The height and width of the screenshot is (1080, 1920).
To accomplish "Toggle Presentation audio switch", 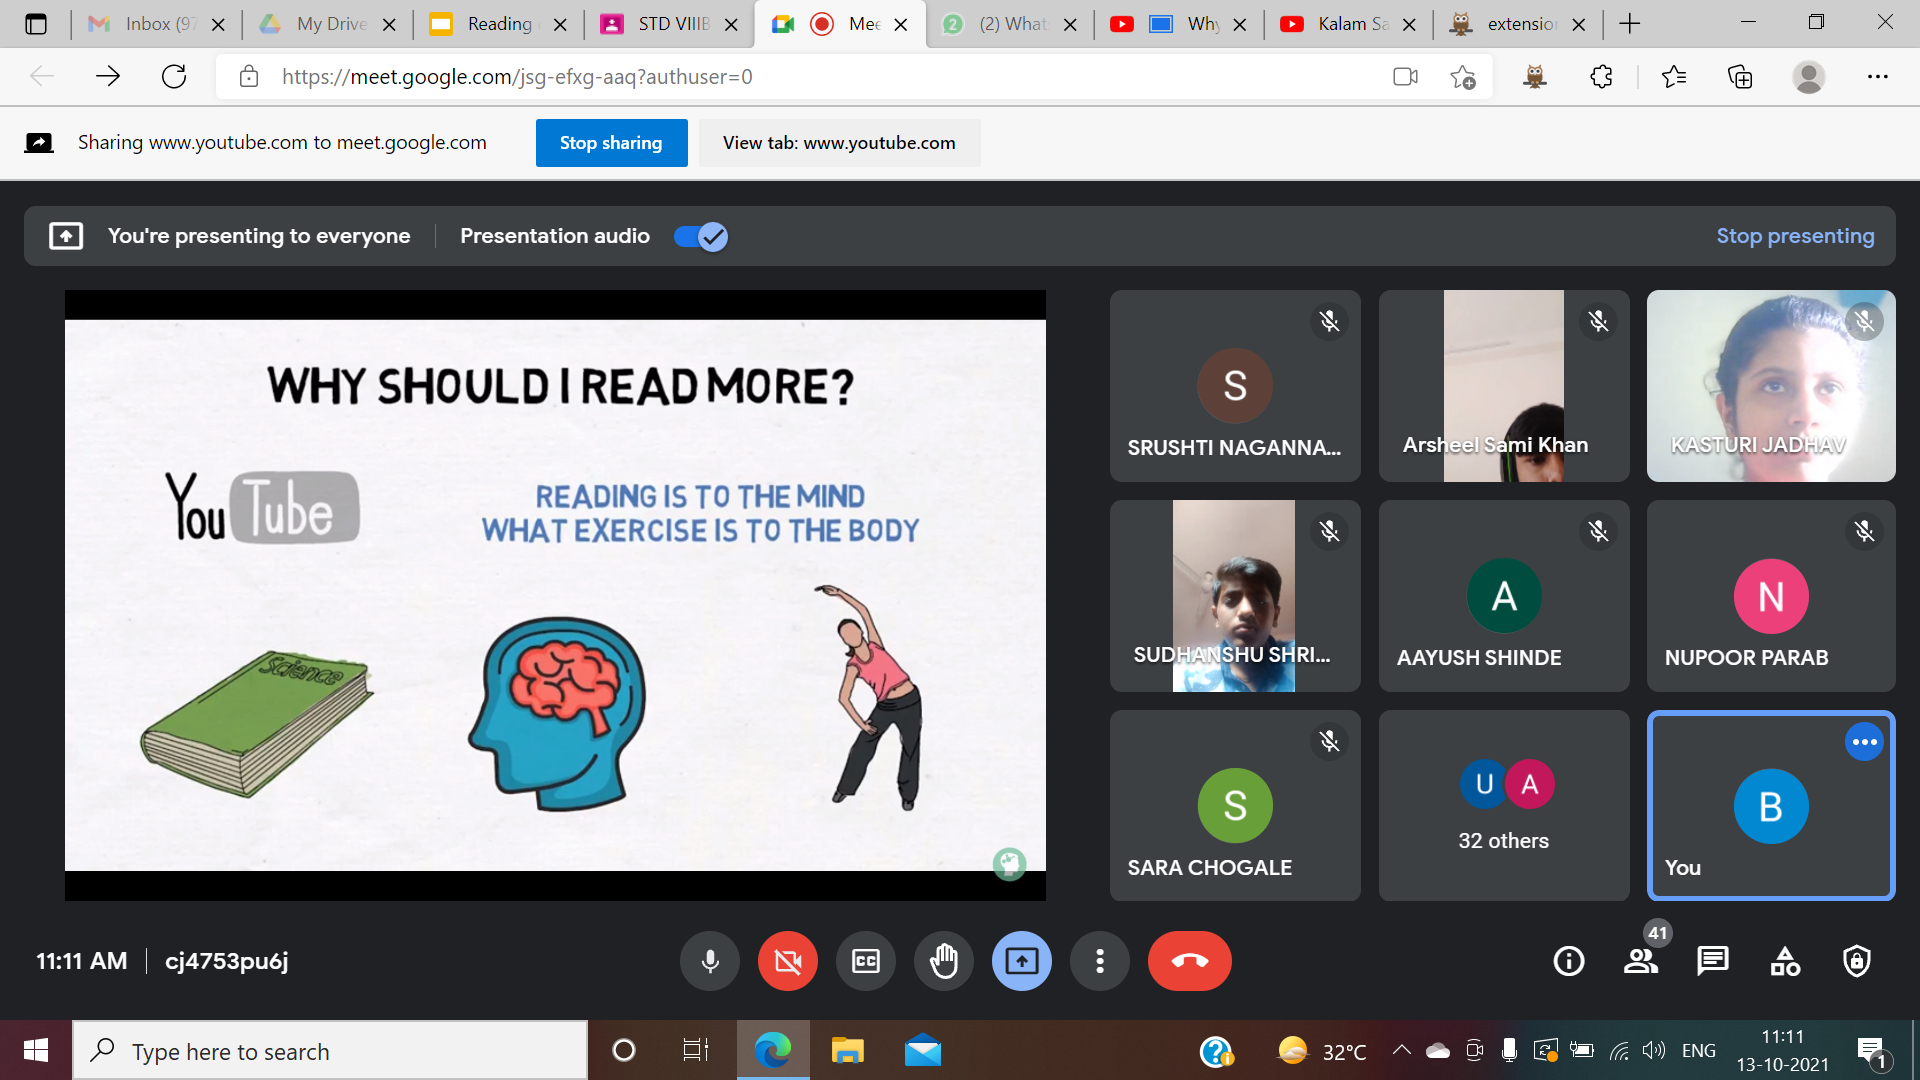I will [700, 236].
